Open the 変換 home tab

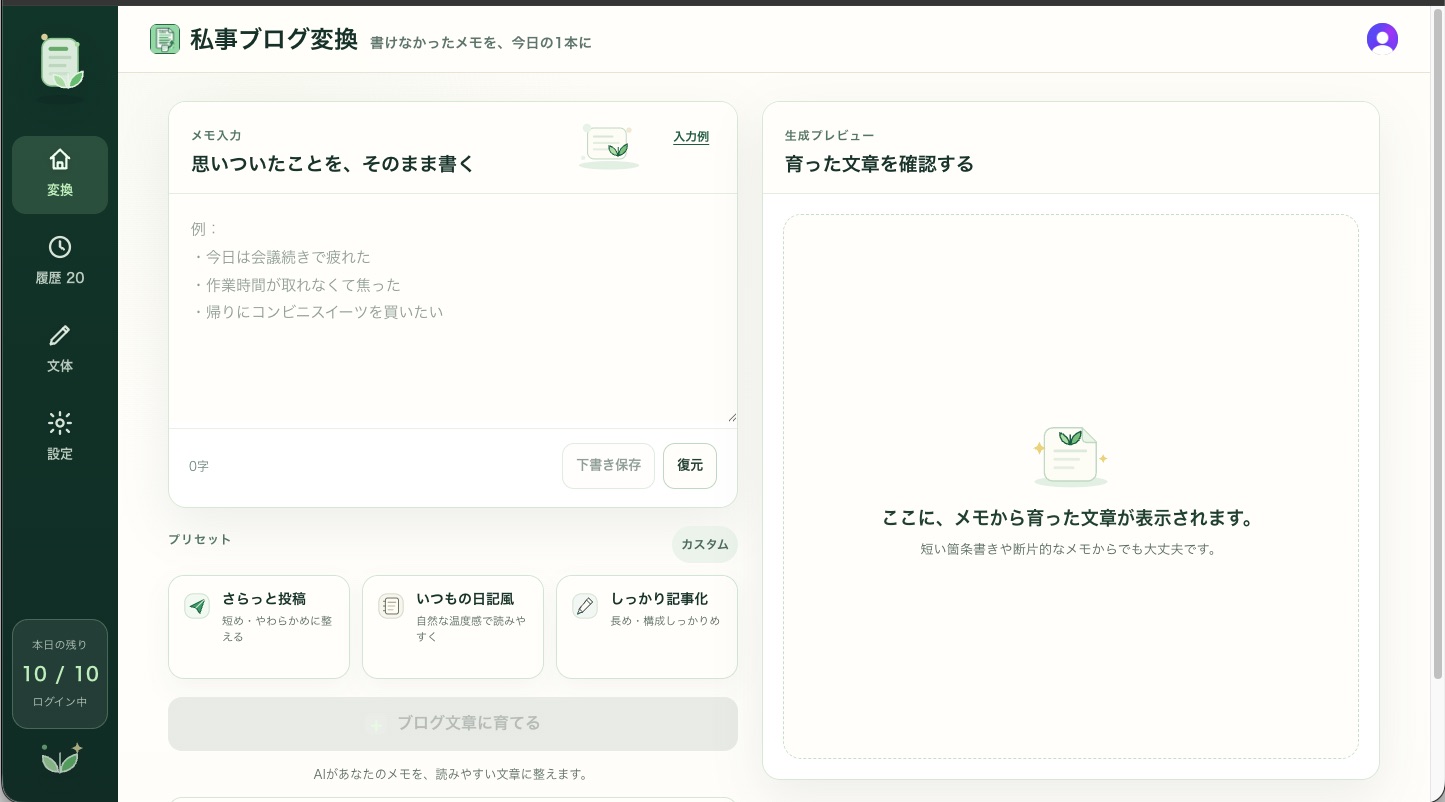click(60, 175)
